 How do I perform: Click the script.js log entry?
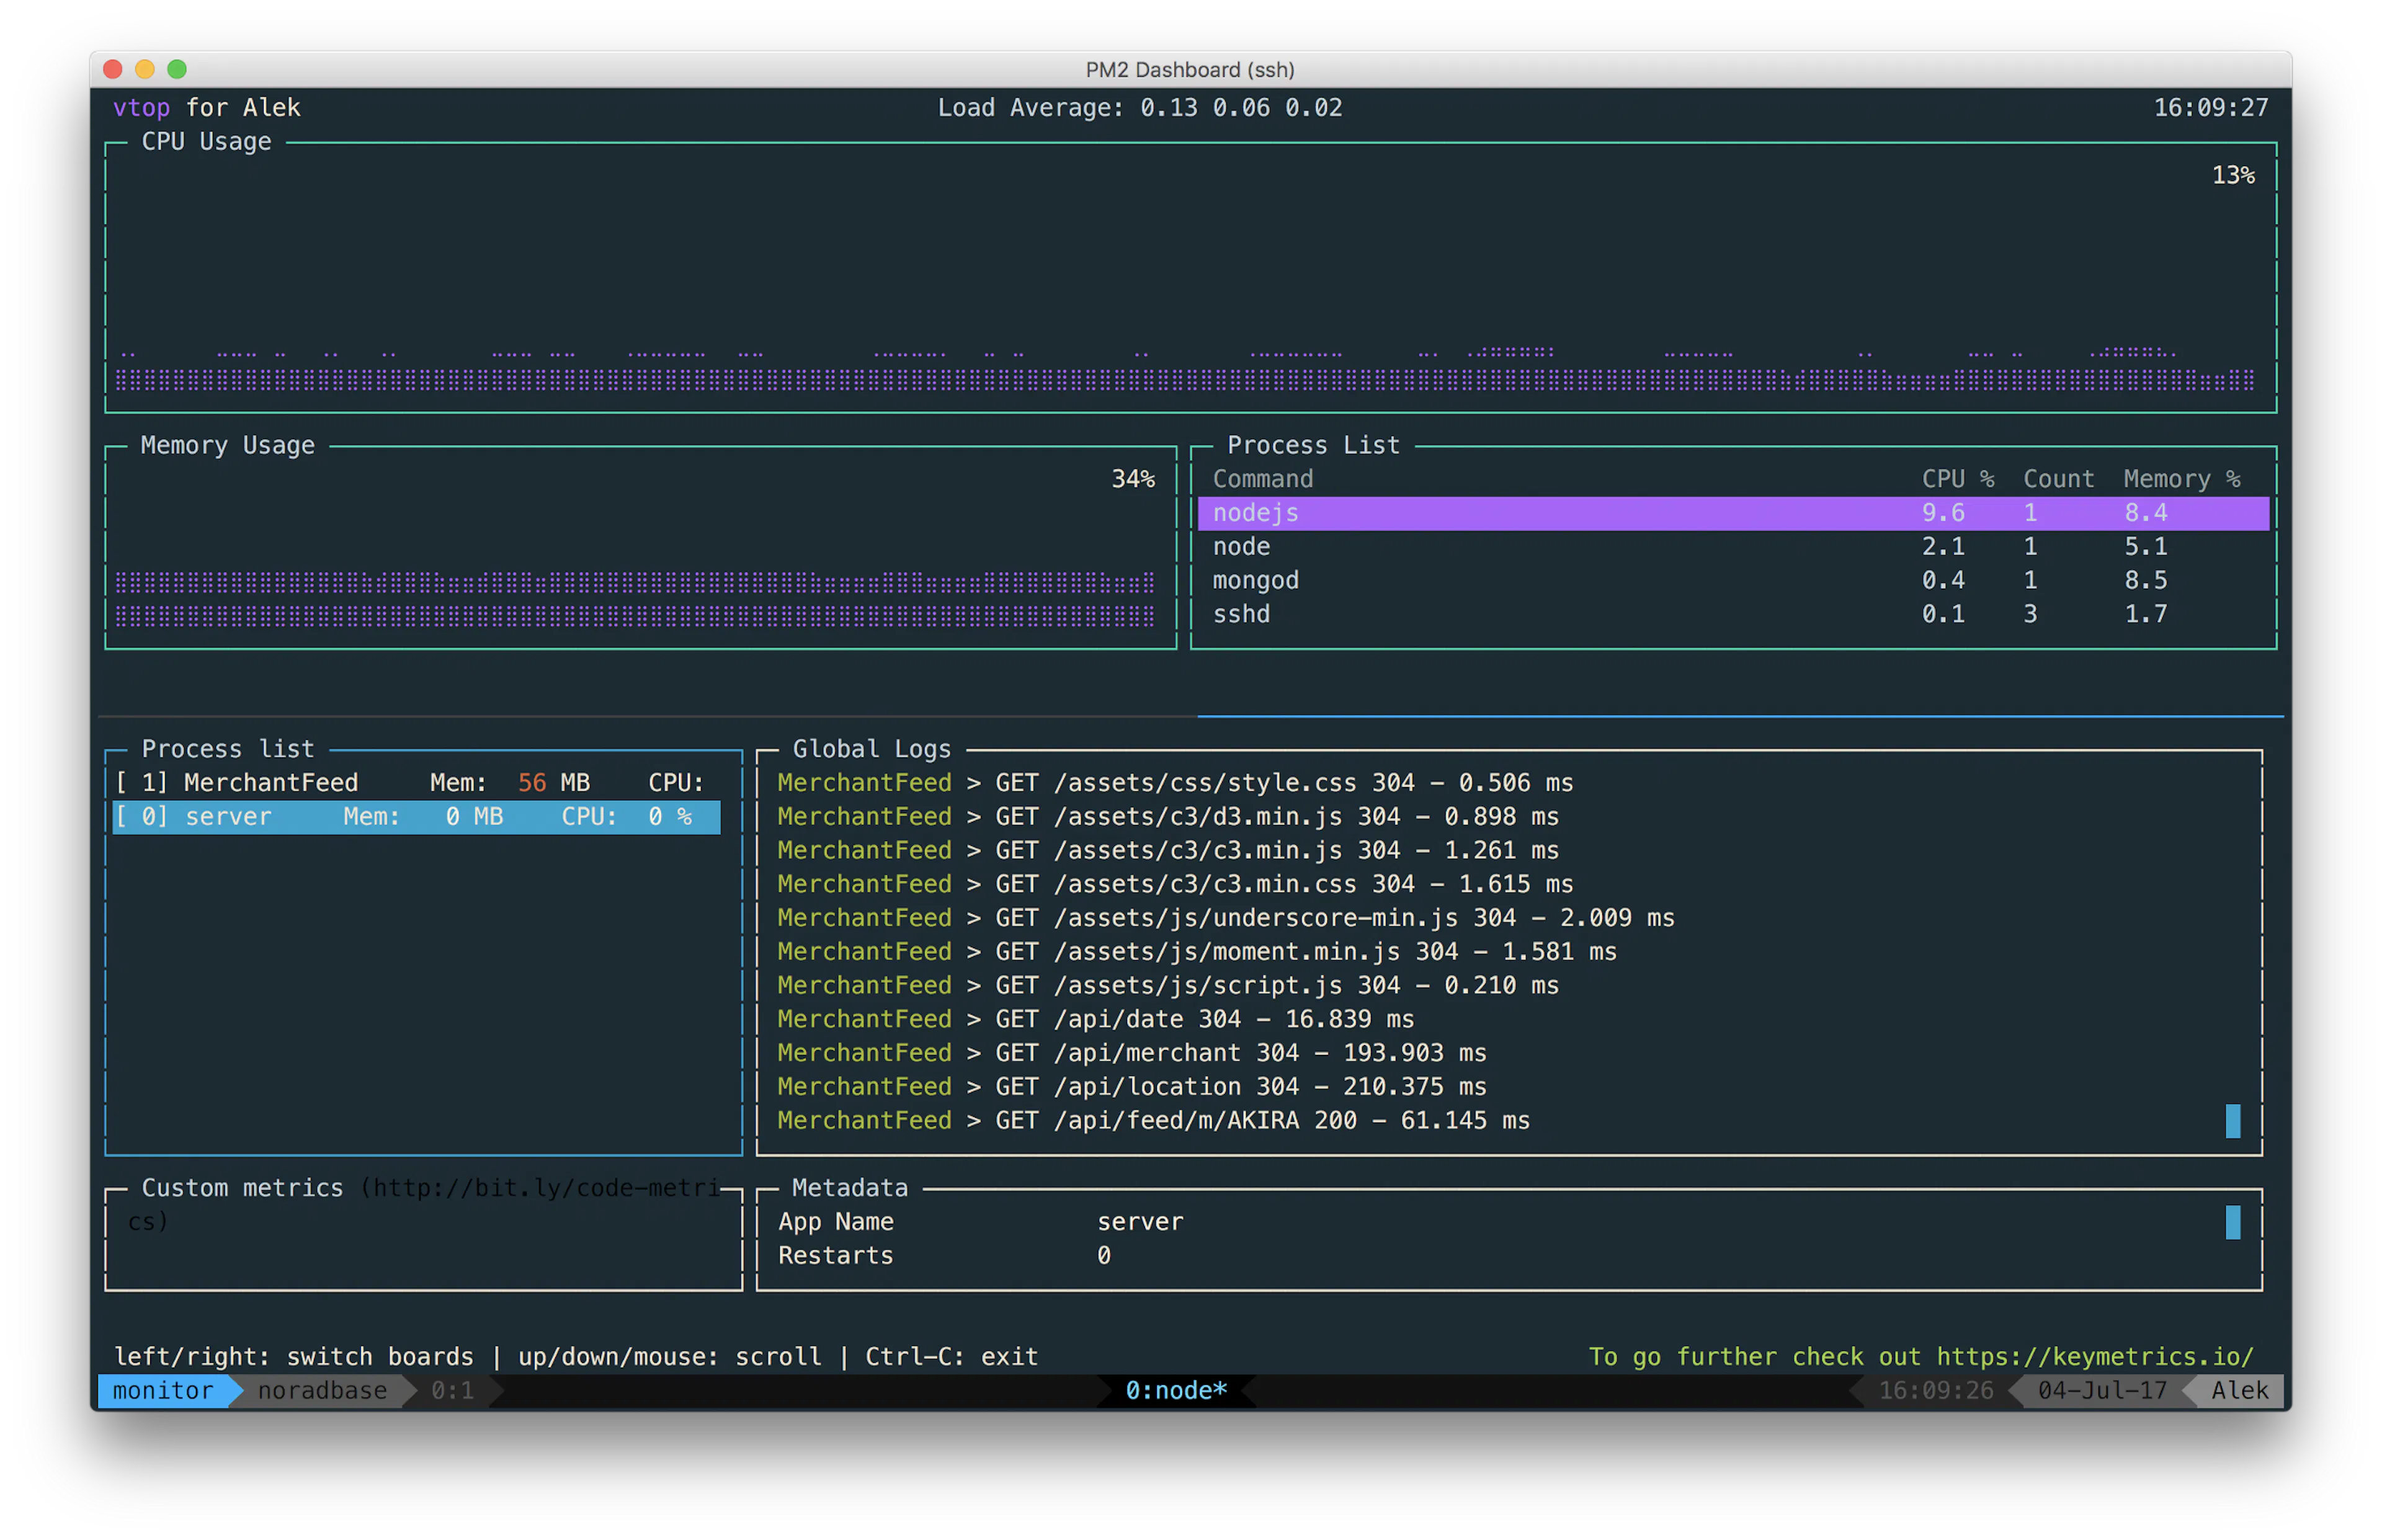(1168, 986)
